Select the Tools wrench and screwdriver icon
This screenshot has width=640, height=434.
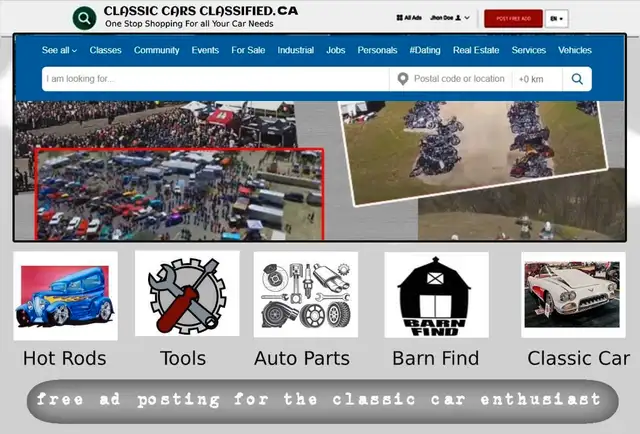click(187, 294)
